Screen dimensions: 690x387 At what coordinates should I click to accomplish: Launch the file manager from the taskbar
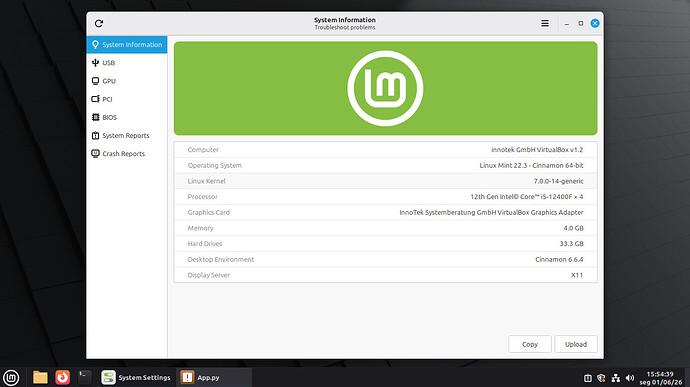[40, 377]
